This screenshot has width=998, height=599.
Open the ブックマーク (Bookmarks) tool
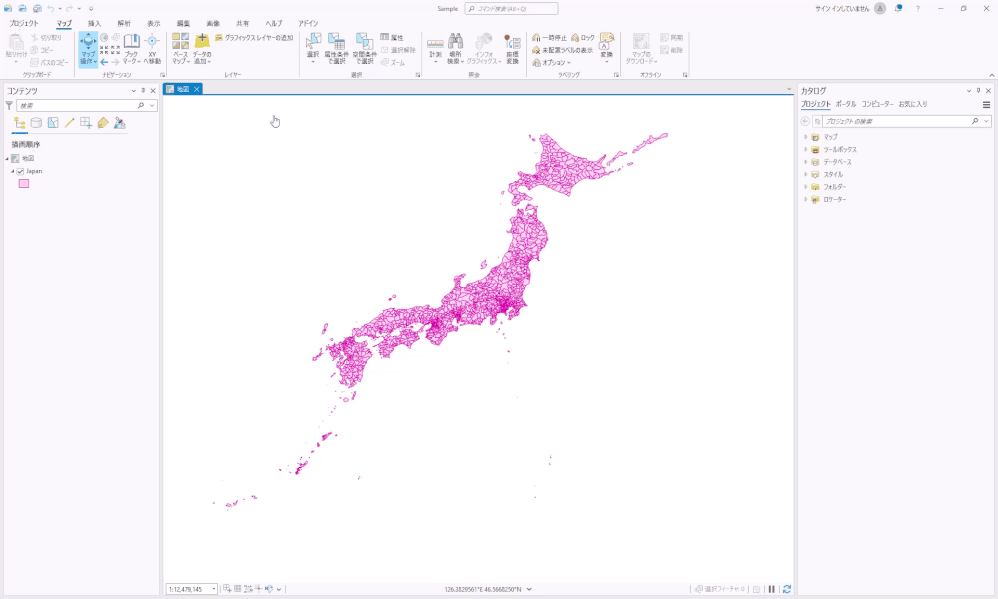point(132,50)
